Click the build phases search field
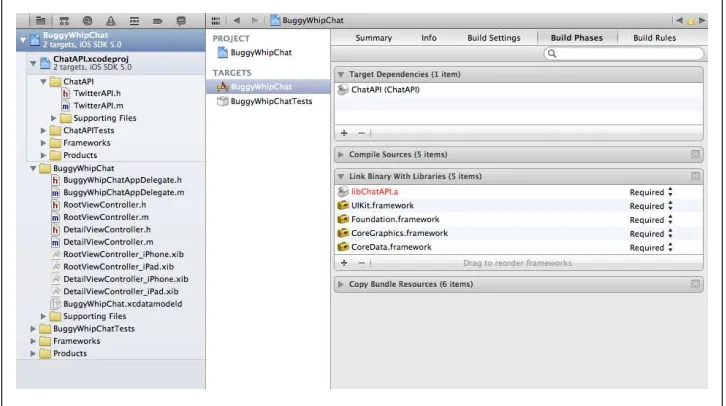726x406 pixels. tap(624, 54)
